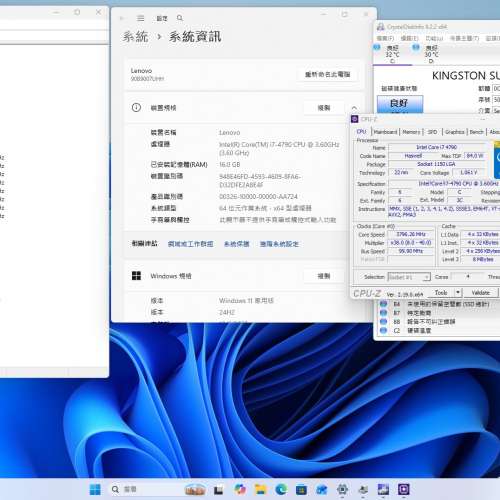The image size is (500, 500).
Task: Click the Core Speed value field in CPU-Z
Action: pyautogui.click(x=411, y=234)
